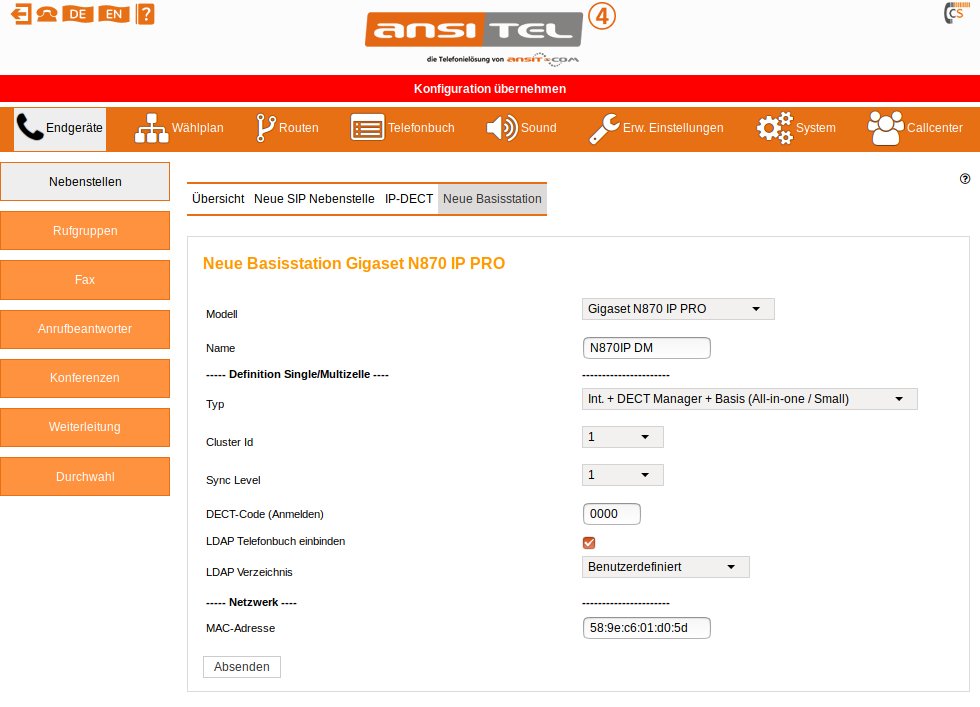Click the orange telephone icon
The image size is (980, 707).
[x=47, y=14]
